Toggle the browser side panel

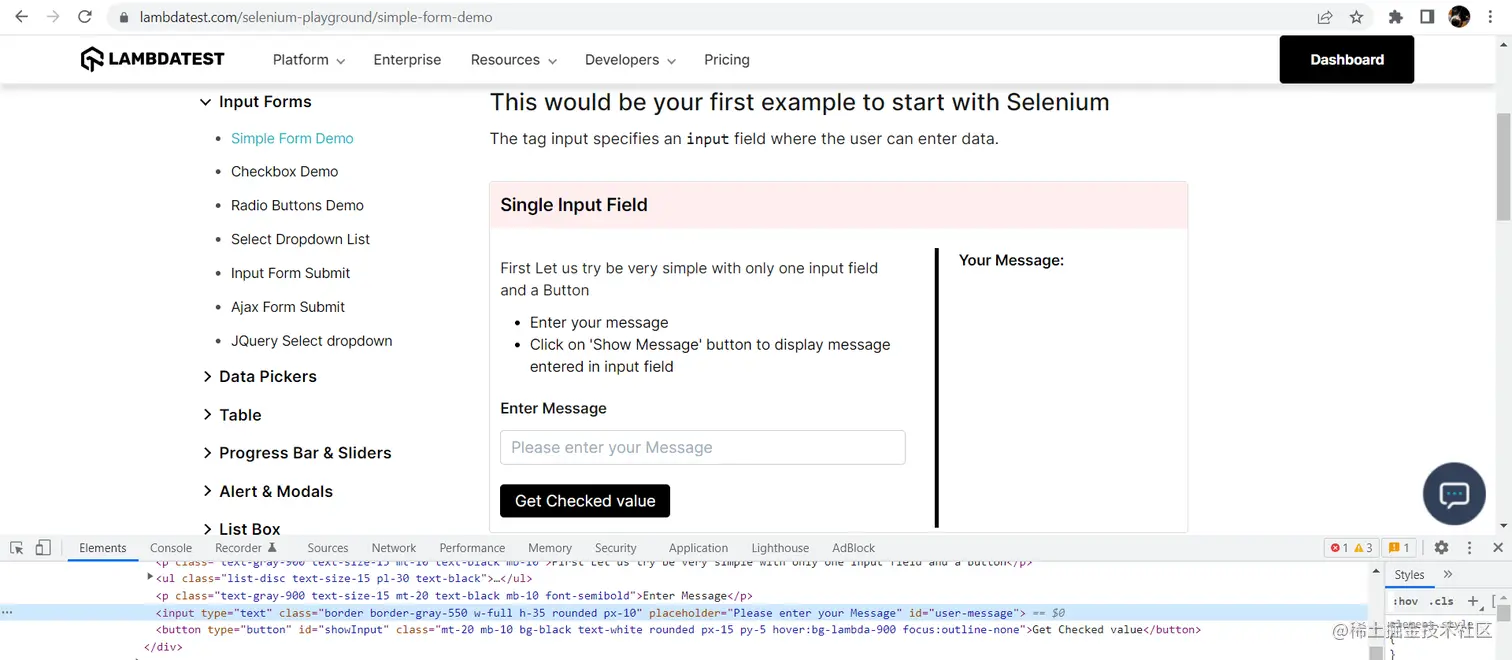click(x=1427, y=17)
